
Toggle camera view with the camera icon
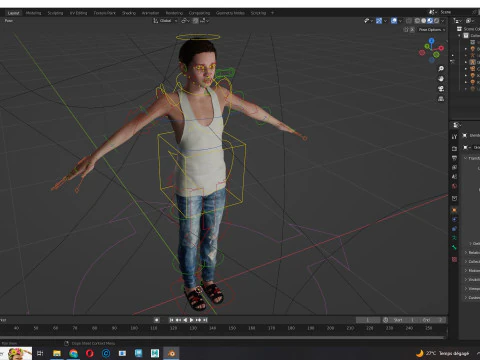[x=441, y=89]
